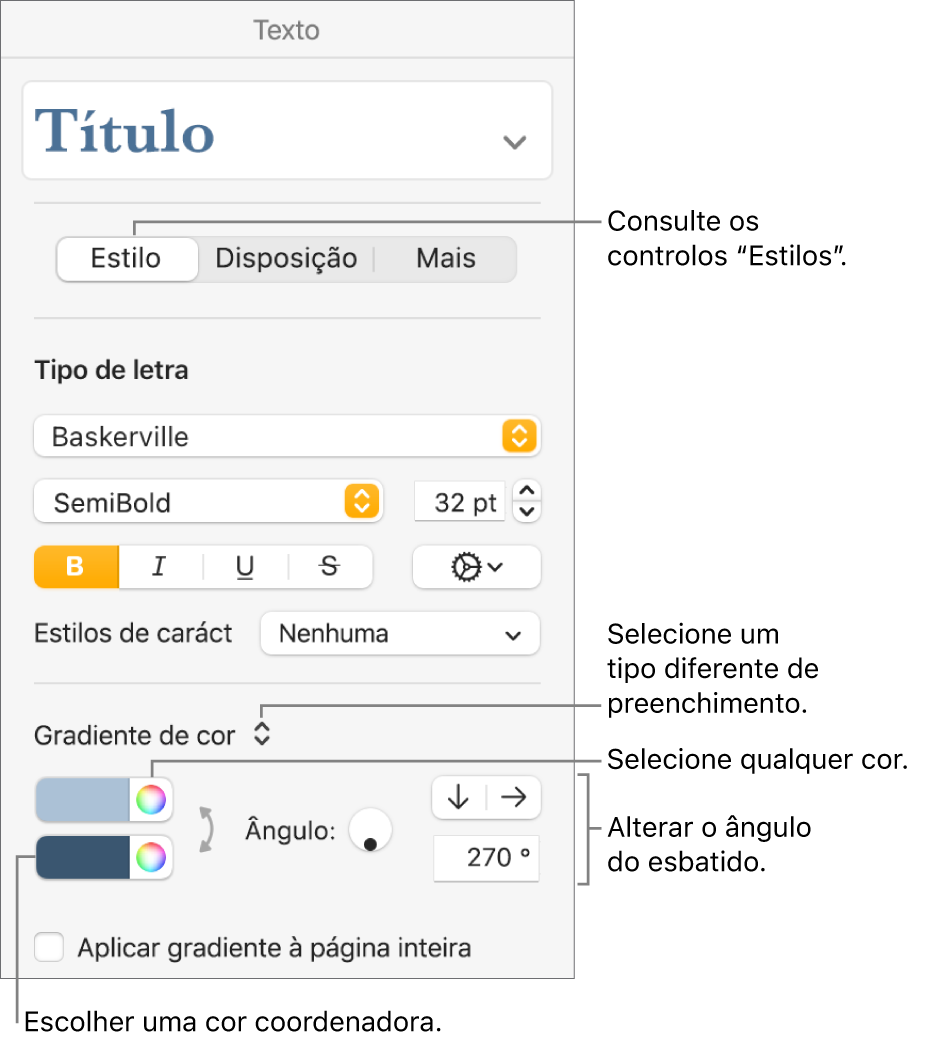
Task: Swap the two gradient colors
Action: click(207, 829)
